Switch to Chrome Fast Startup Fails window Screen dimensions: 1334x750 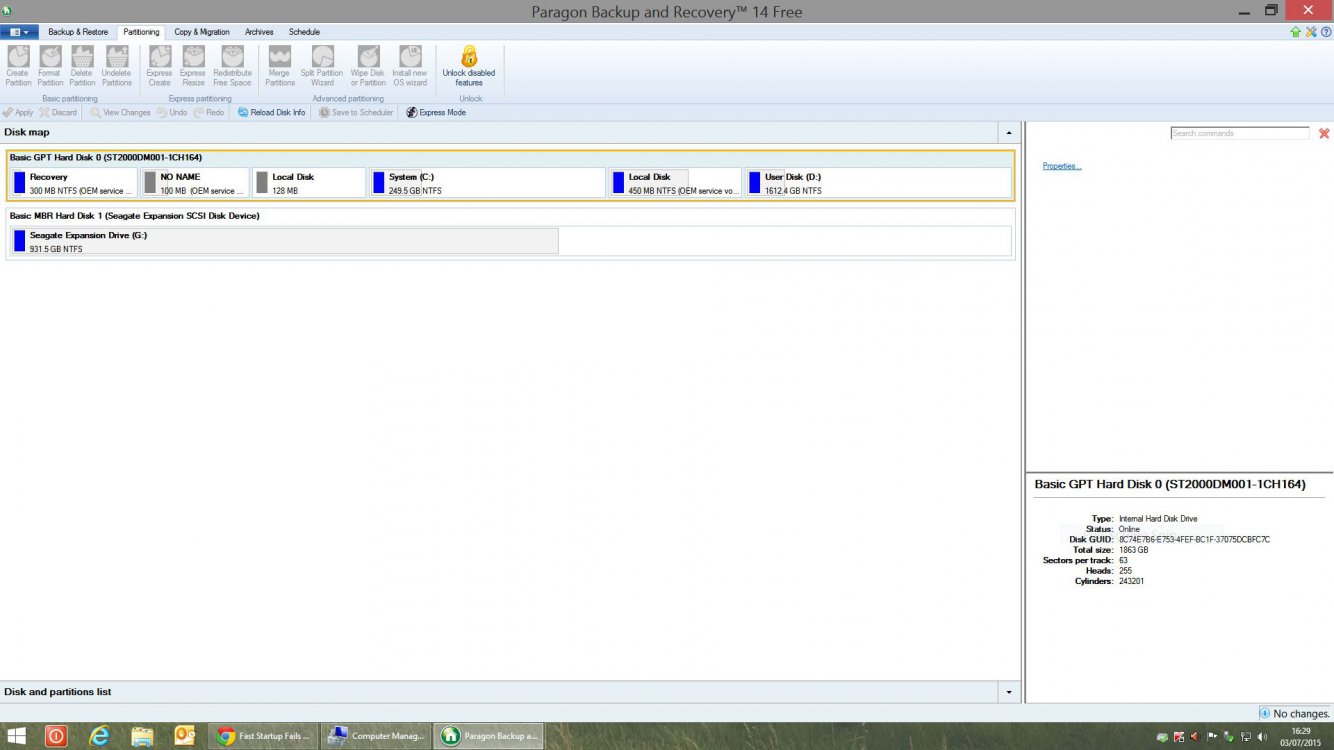point(264,736)
